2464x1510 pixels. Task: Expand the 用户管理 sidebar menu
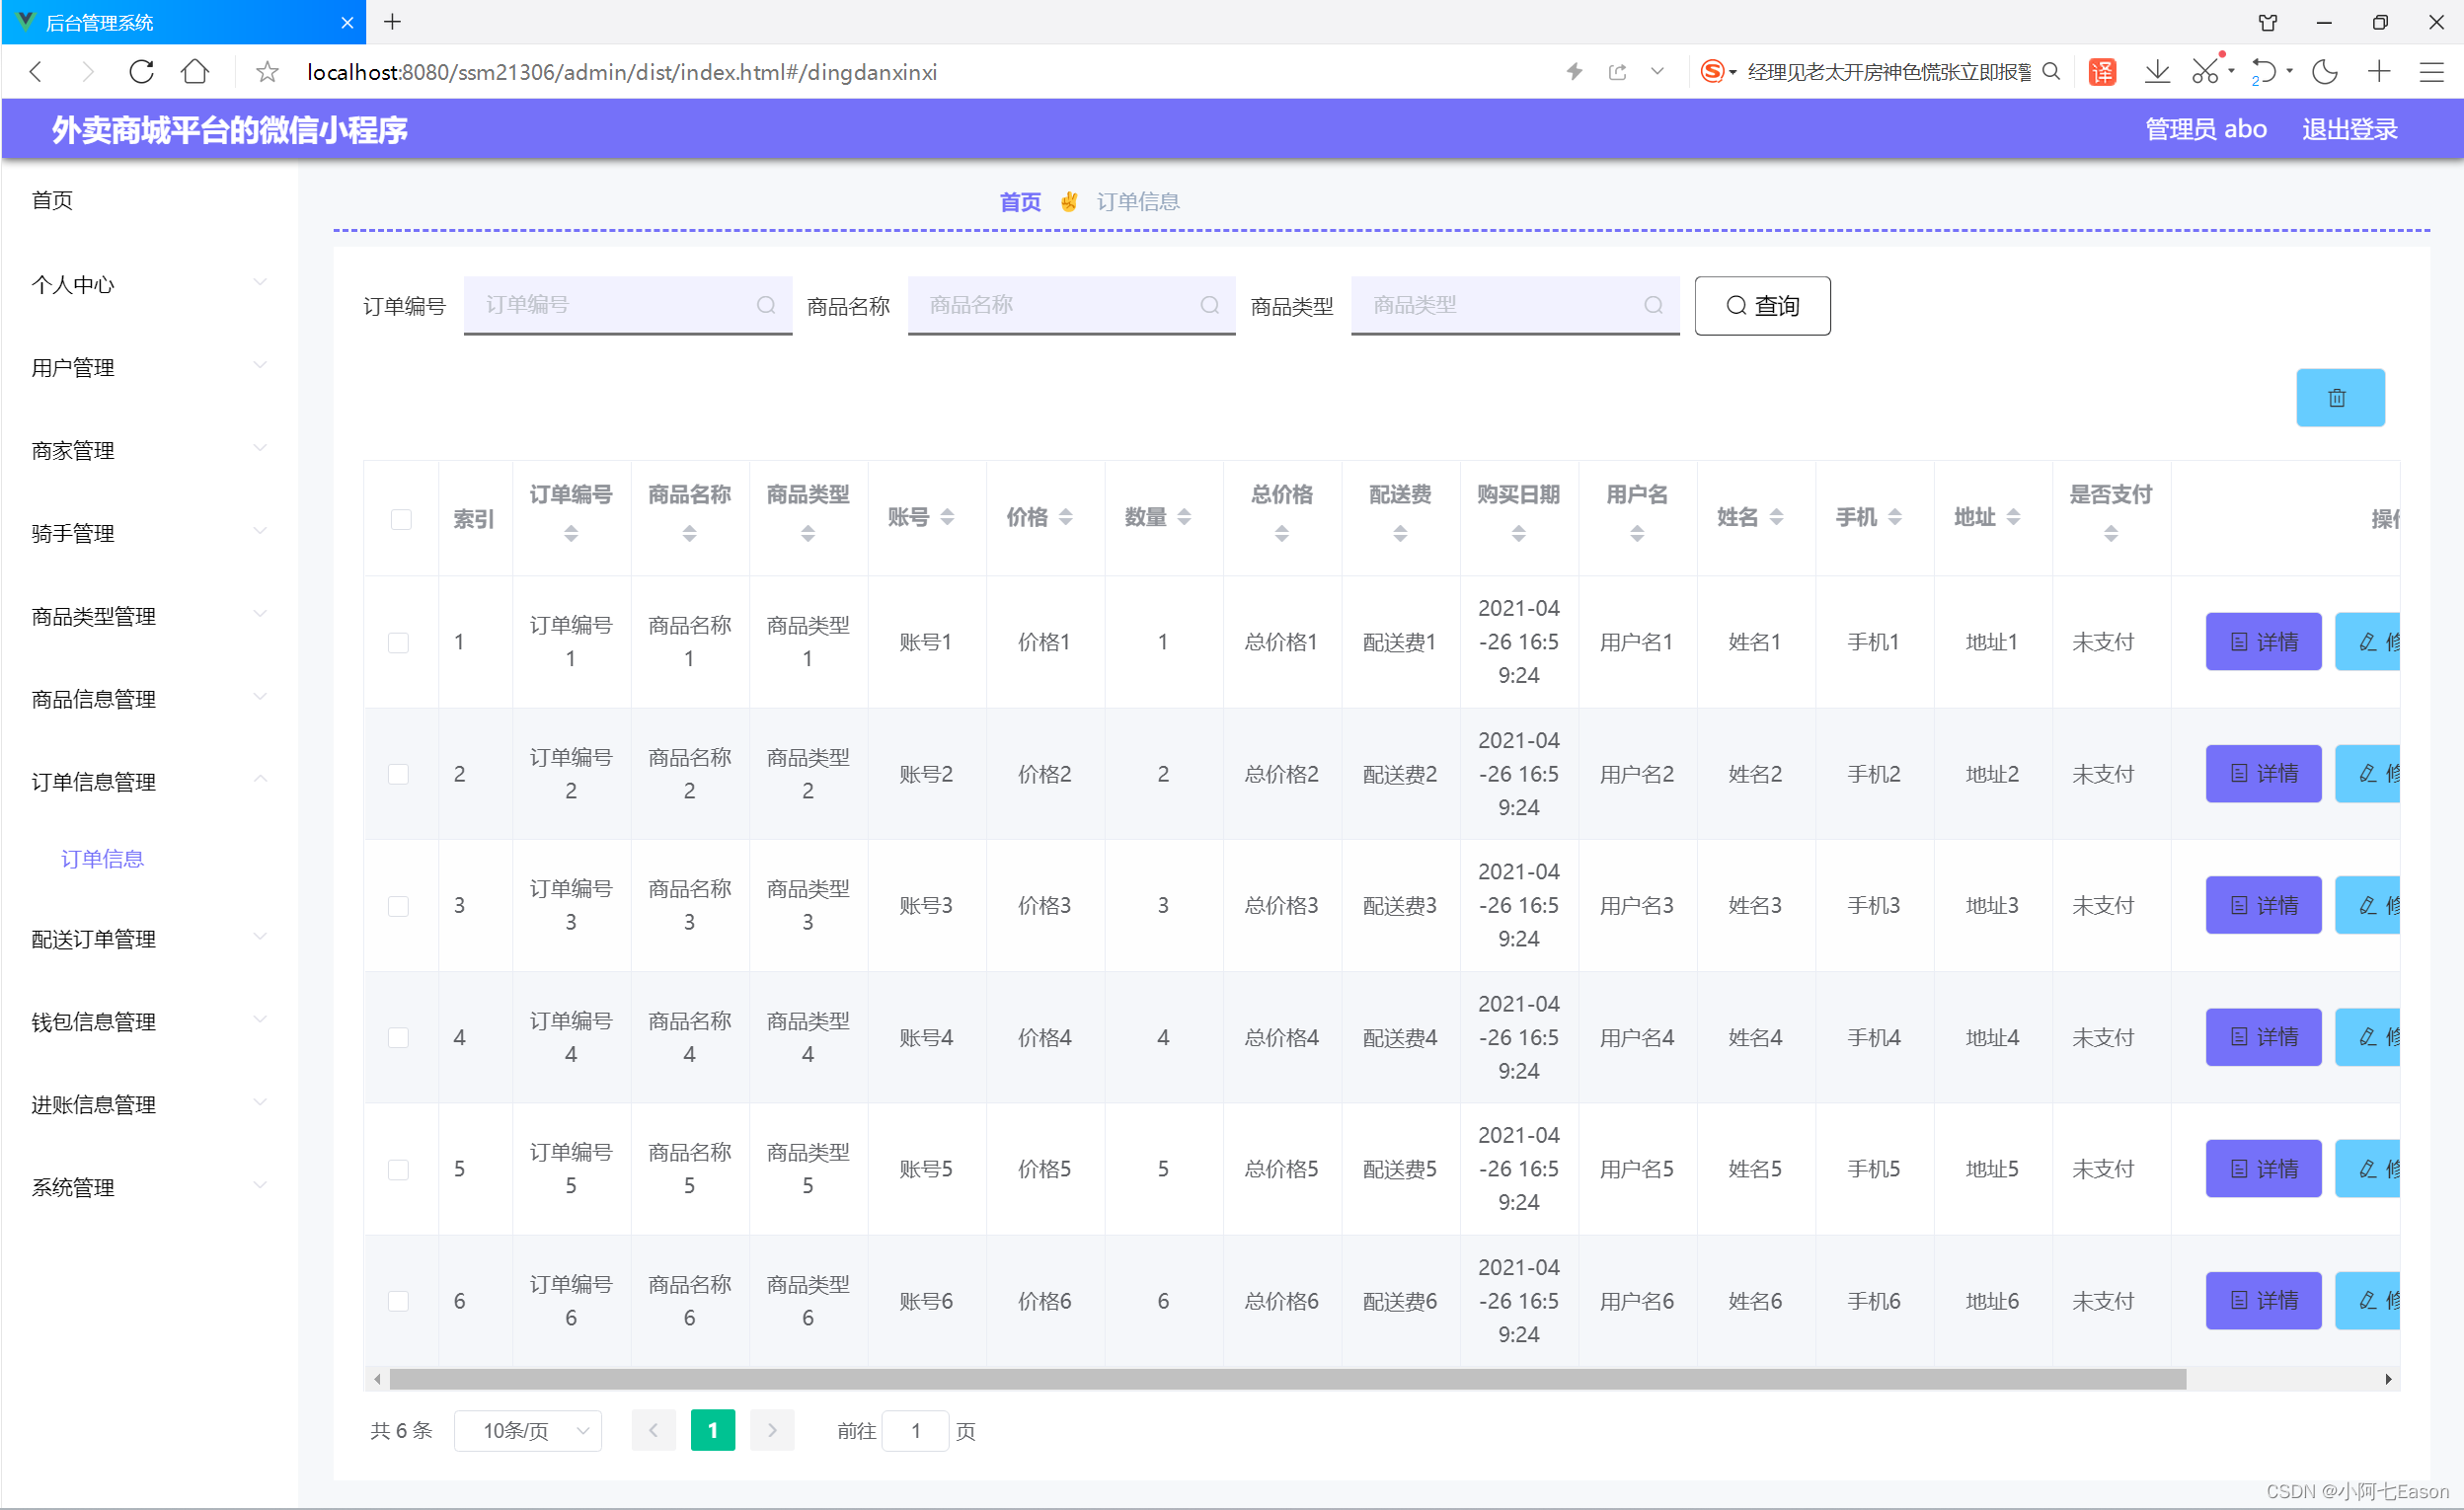point(149,367)
